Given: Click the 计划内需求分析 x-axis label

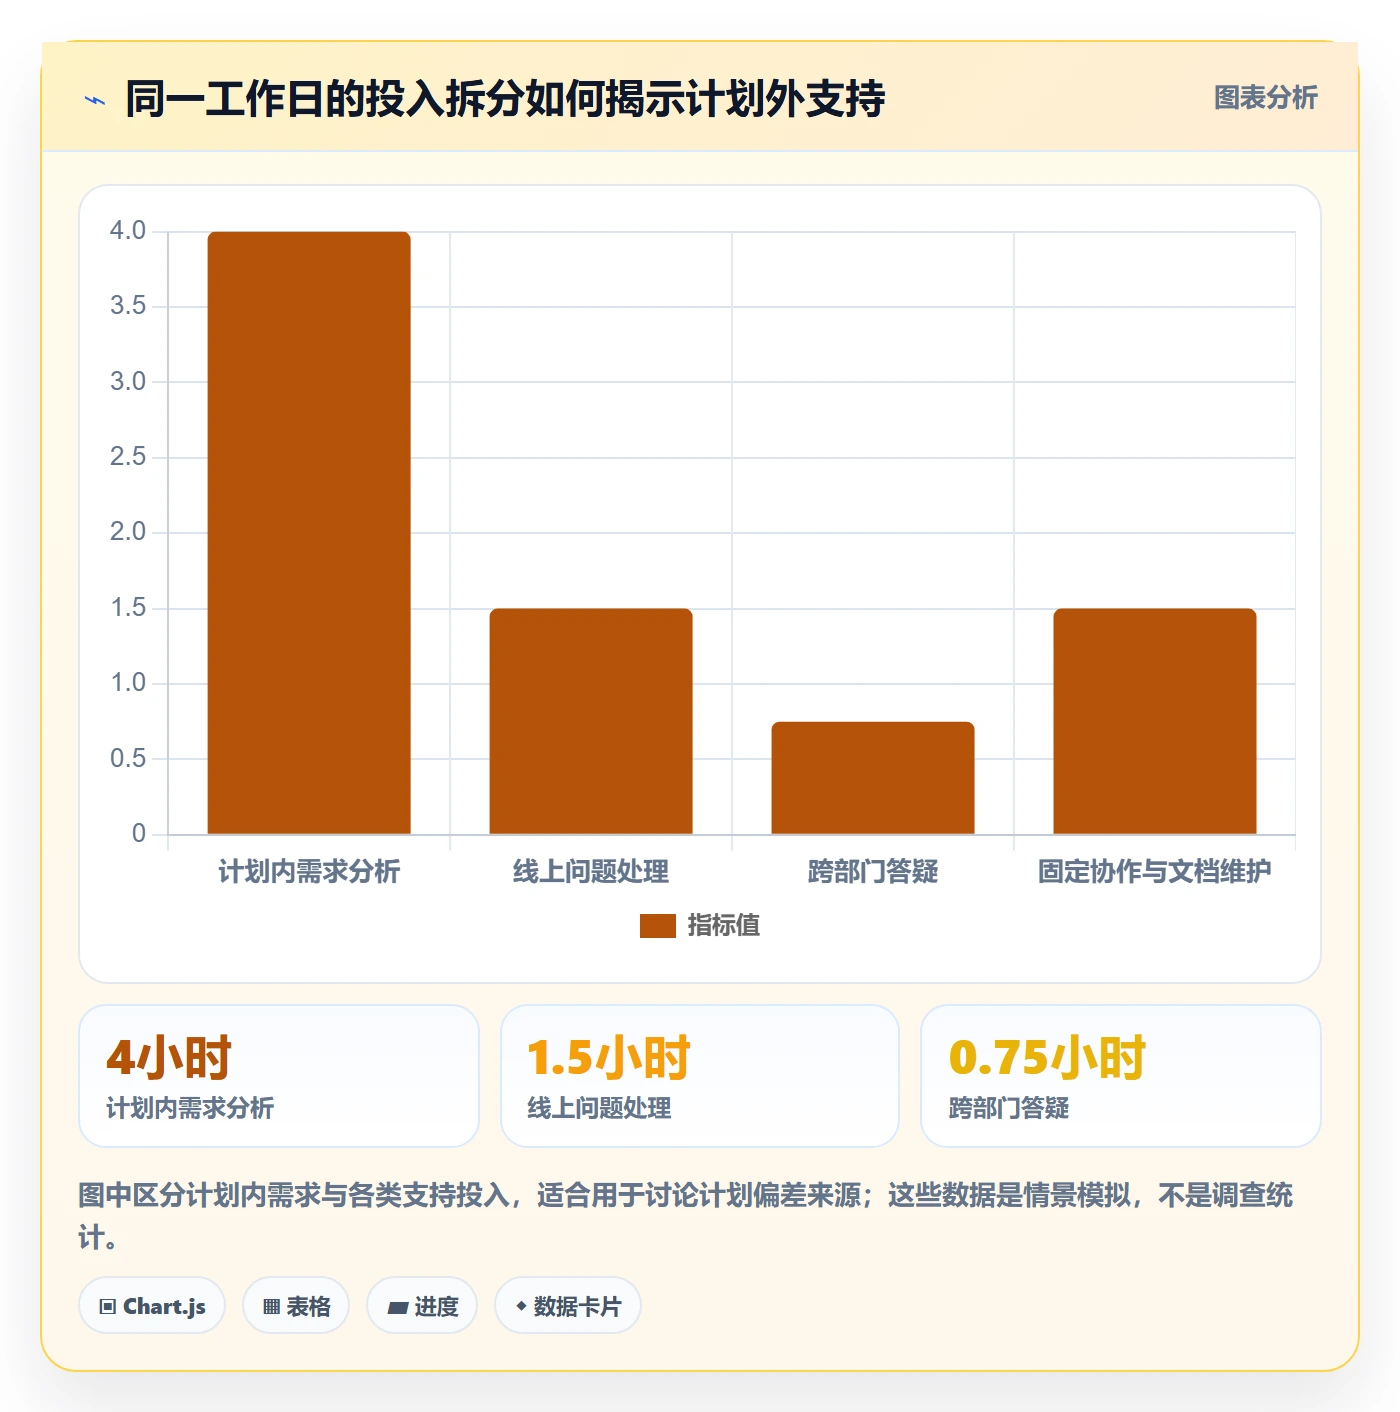Looking at the screenshot, I should pos(309,872).
